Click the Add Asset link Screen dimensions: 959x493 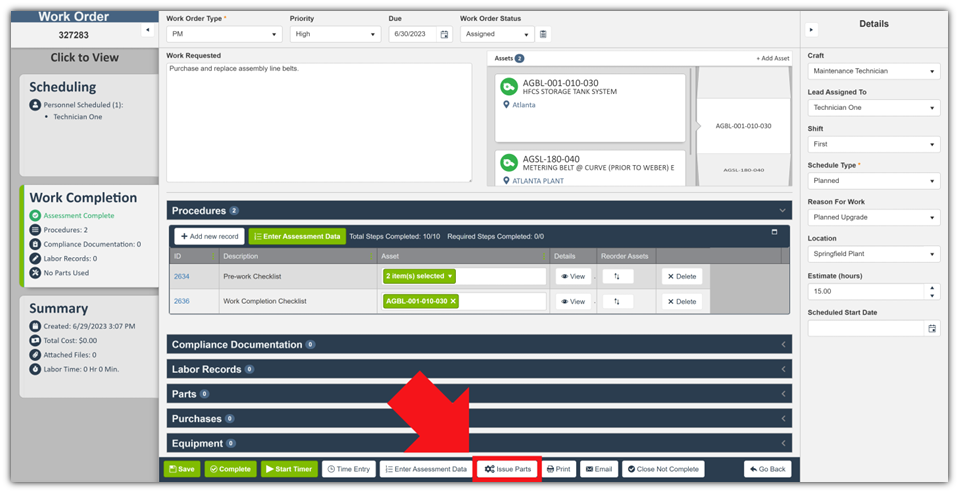tap(772, 59)
